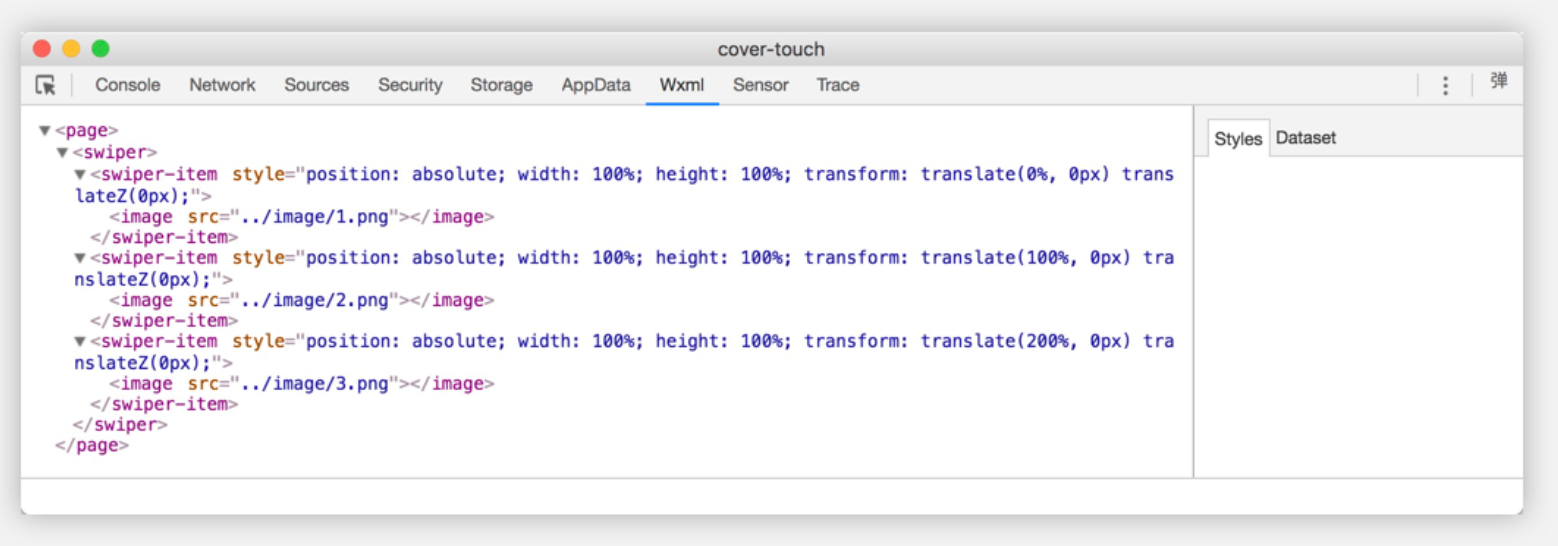Select the Styles side panel tab
The width and height of the screenshot is (1558, 546).
(x=1238, y=139)
